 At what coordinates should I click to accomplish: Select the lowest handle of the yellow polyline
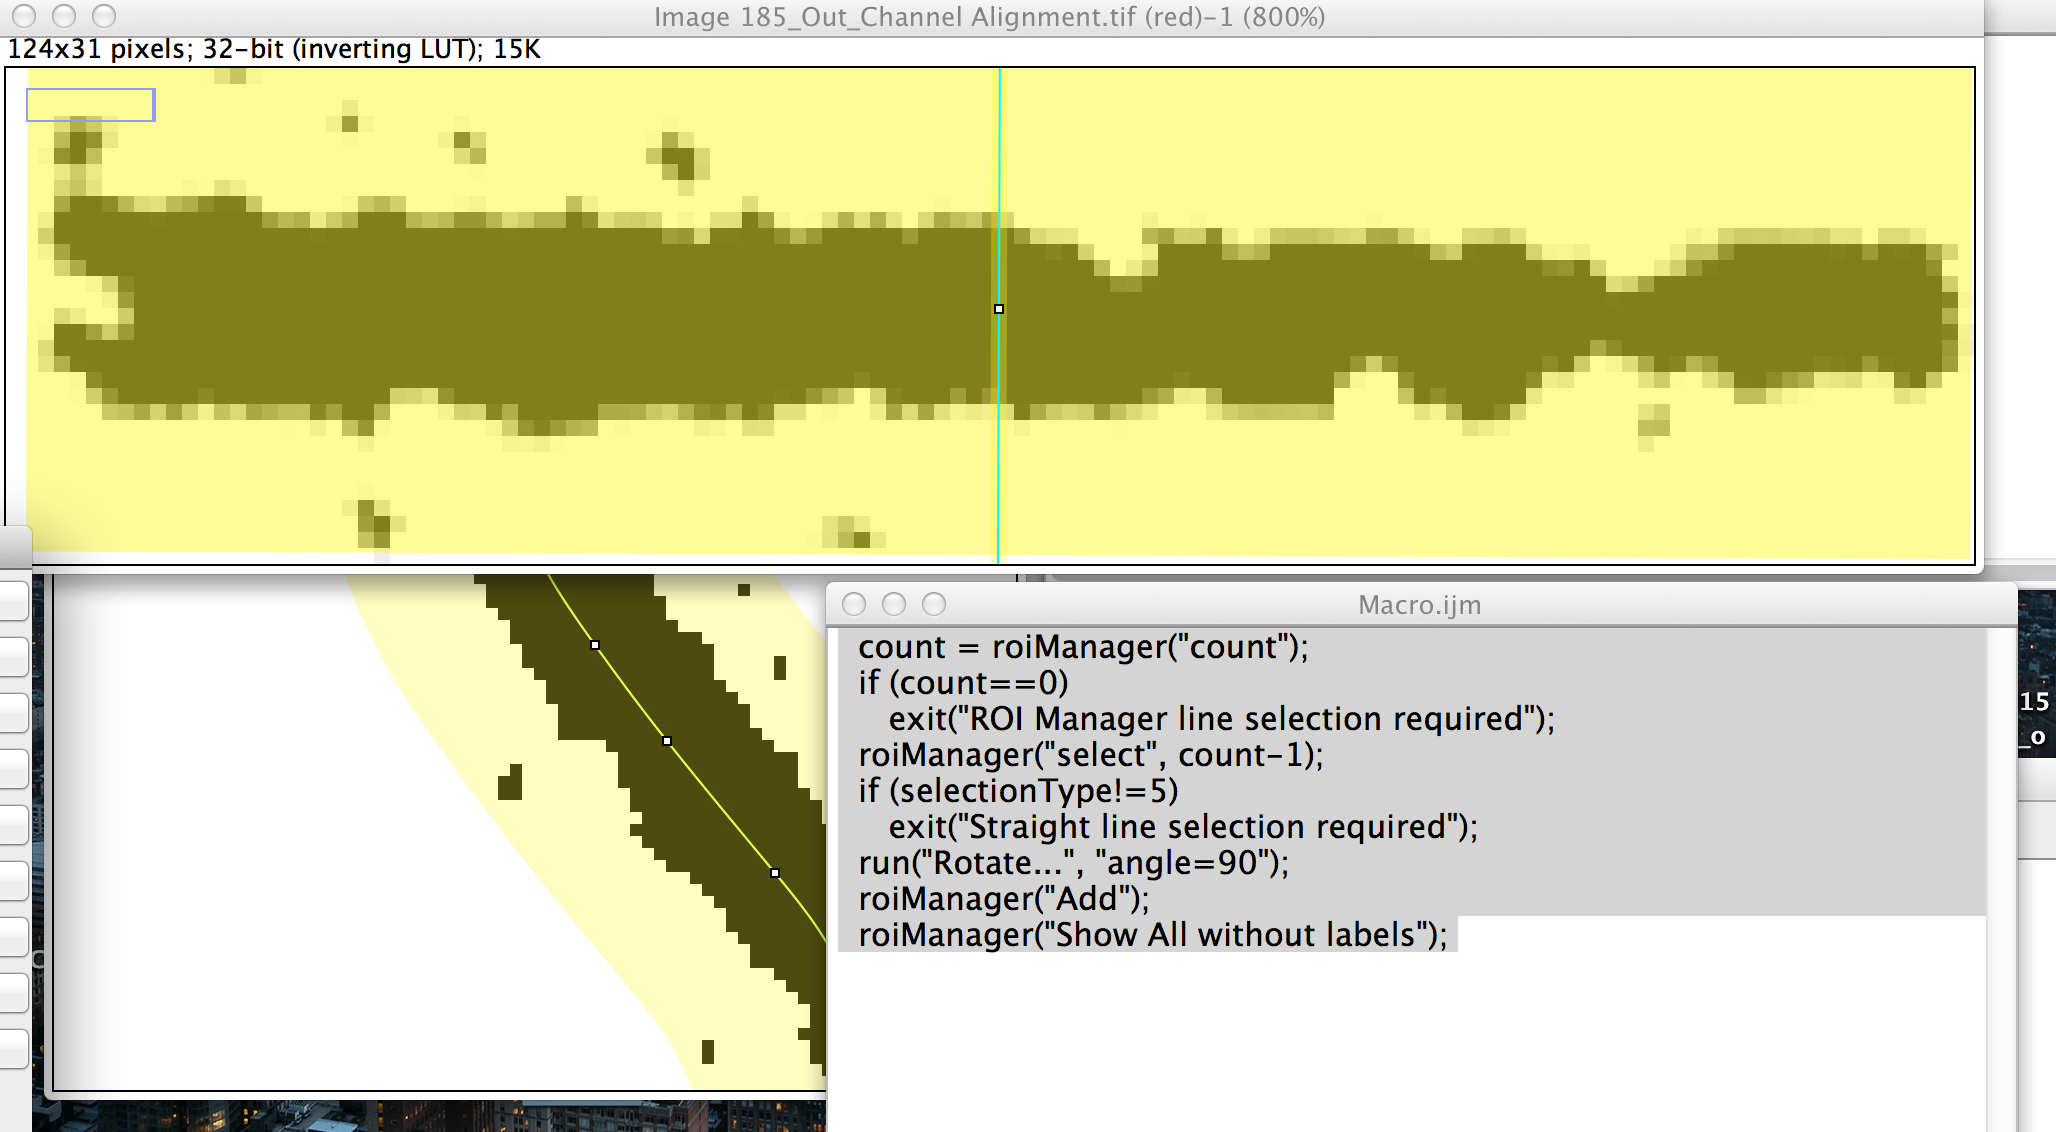click(x=775, y=873)
